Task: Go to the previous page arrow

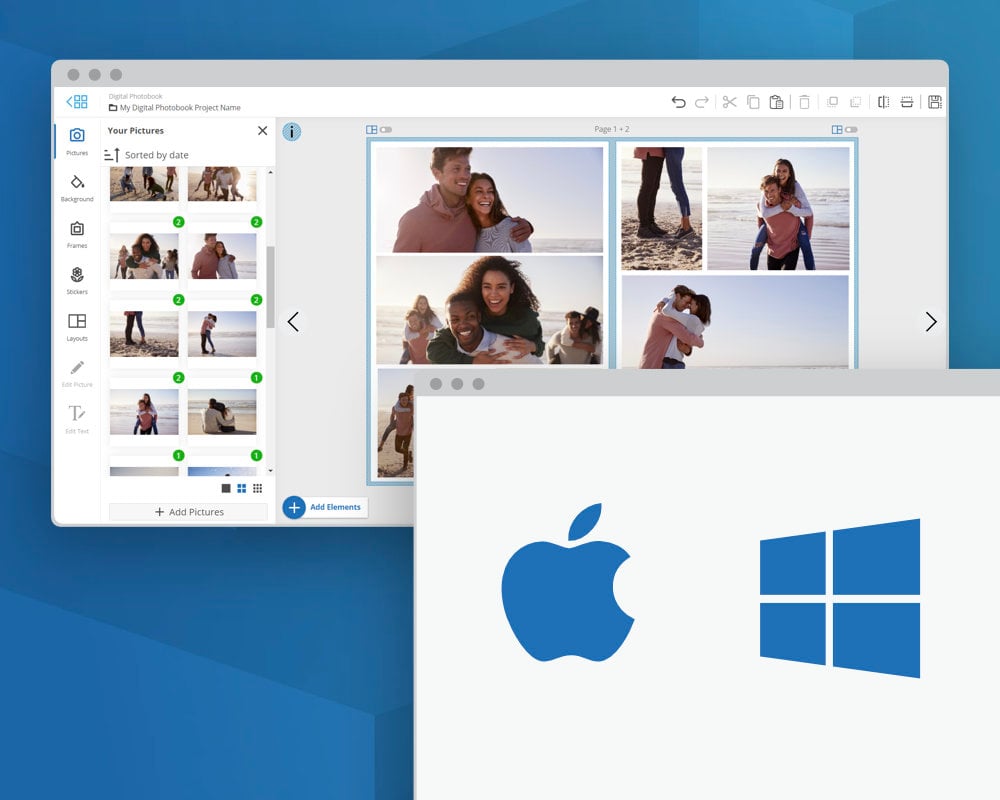Action: [293, 322]
